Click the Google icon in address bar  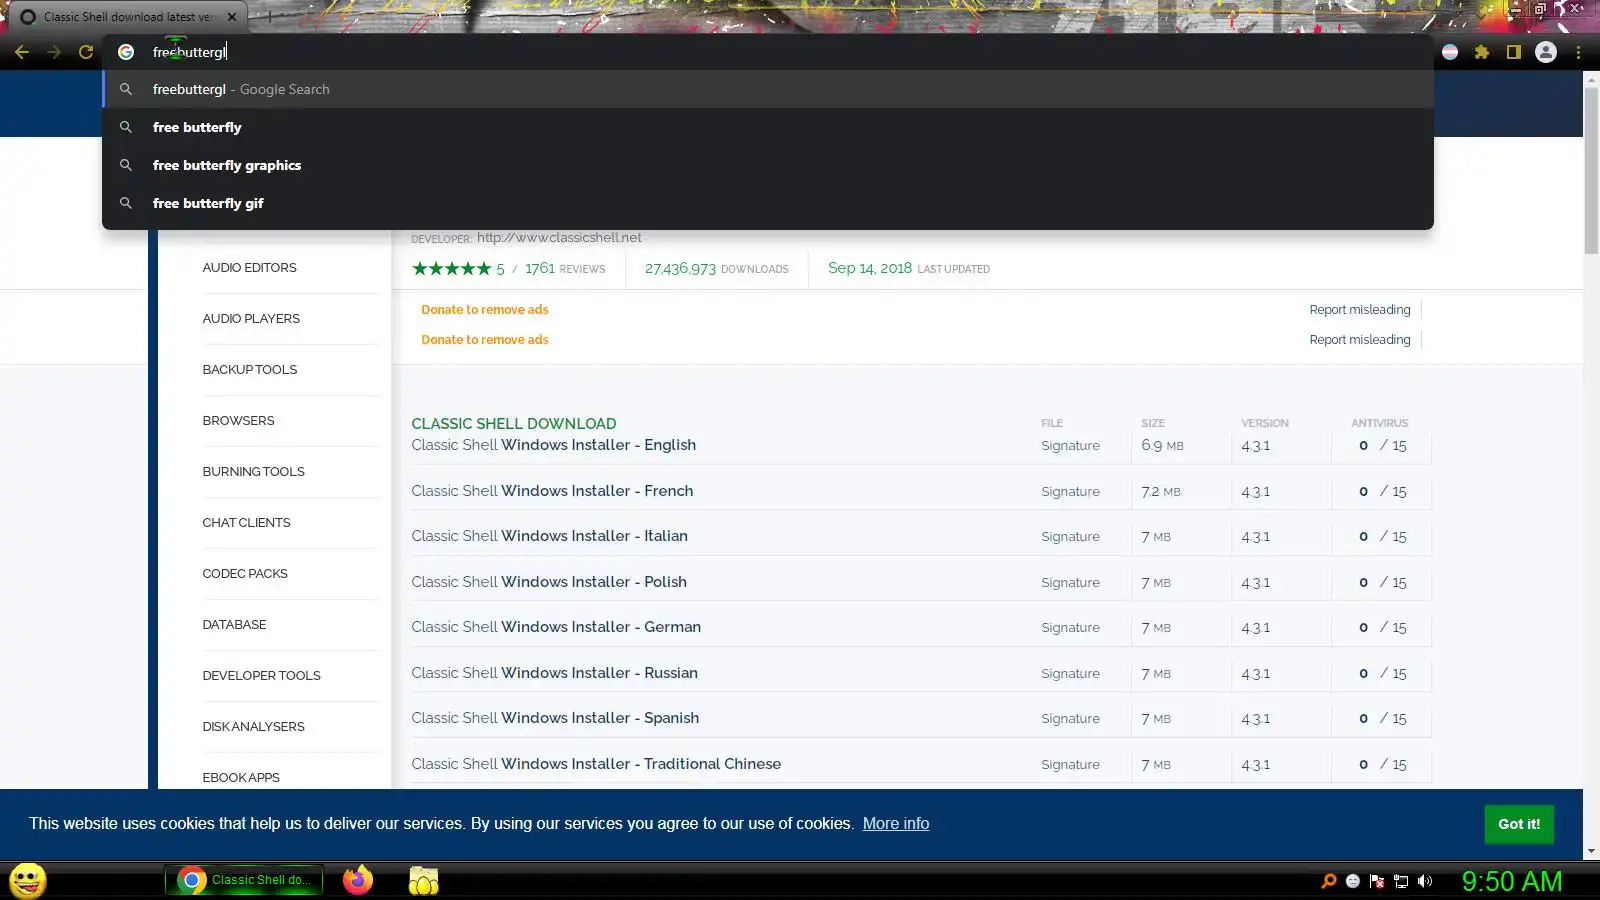pos(126,52)
